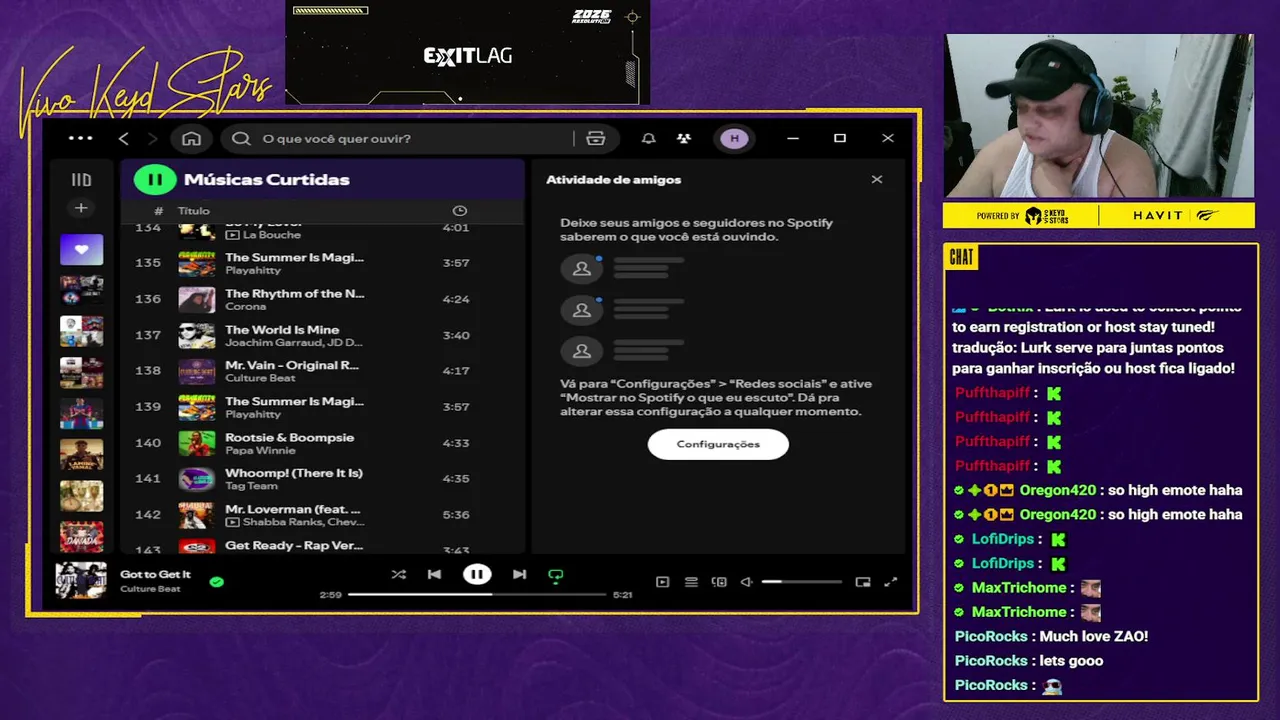The image size is (1280, 720).
Task: Open the 'Got to Get It' now-playing title
Action: (155, 575)
